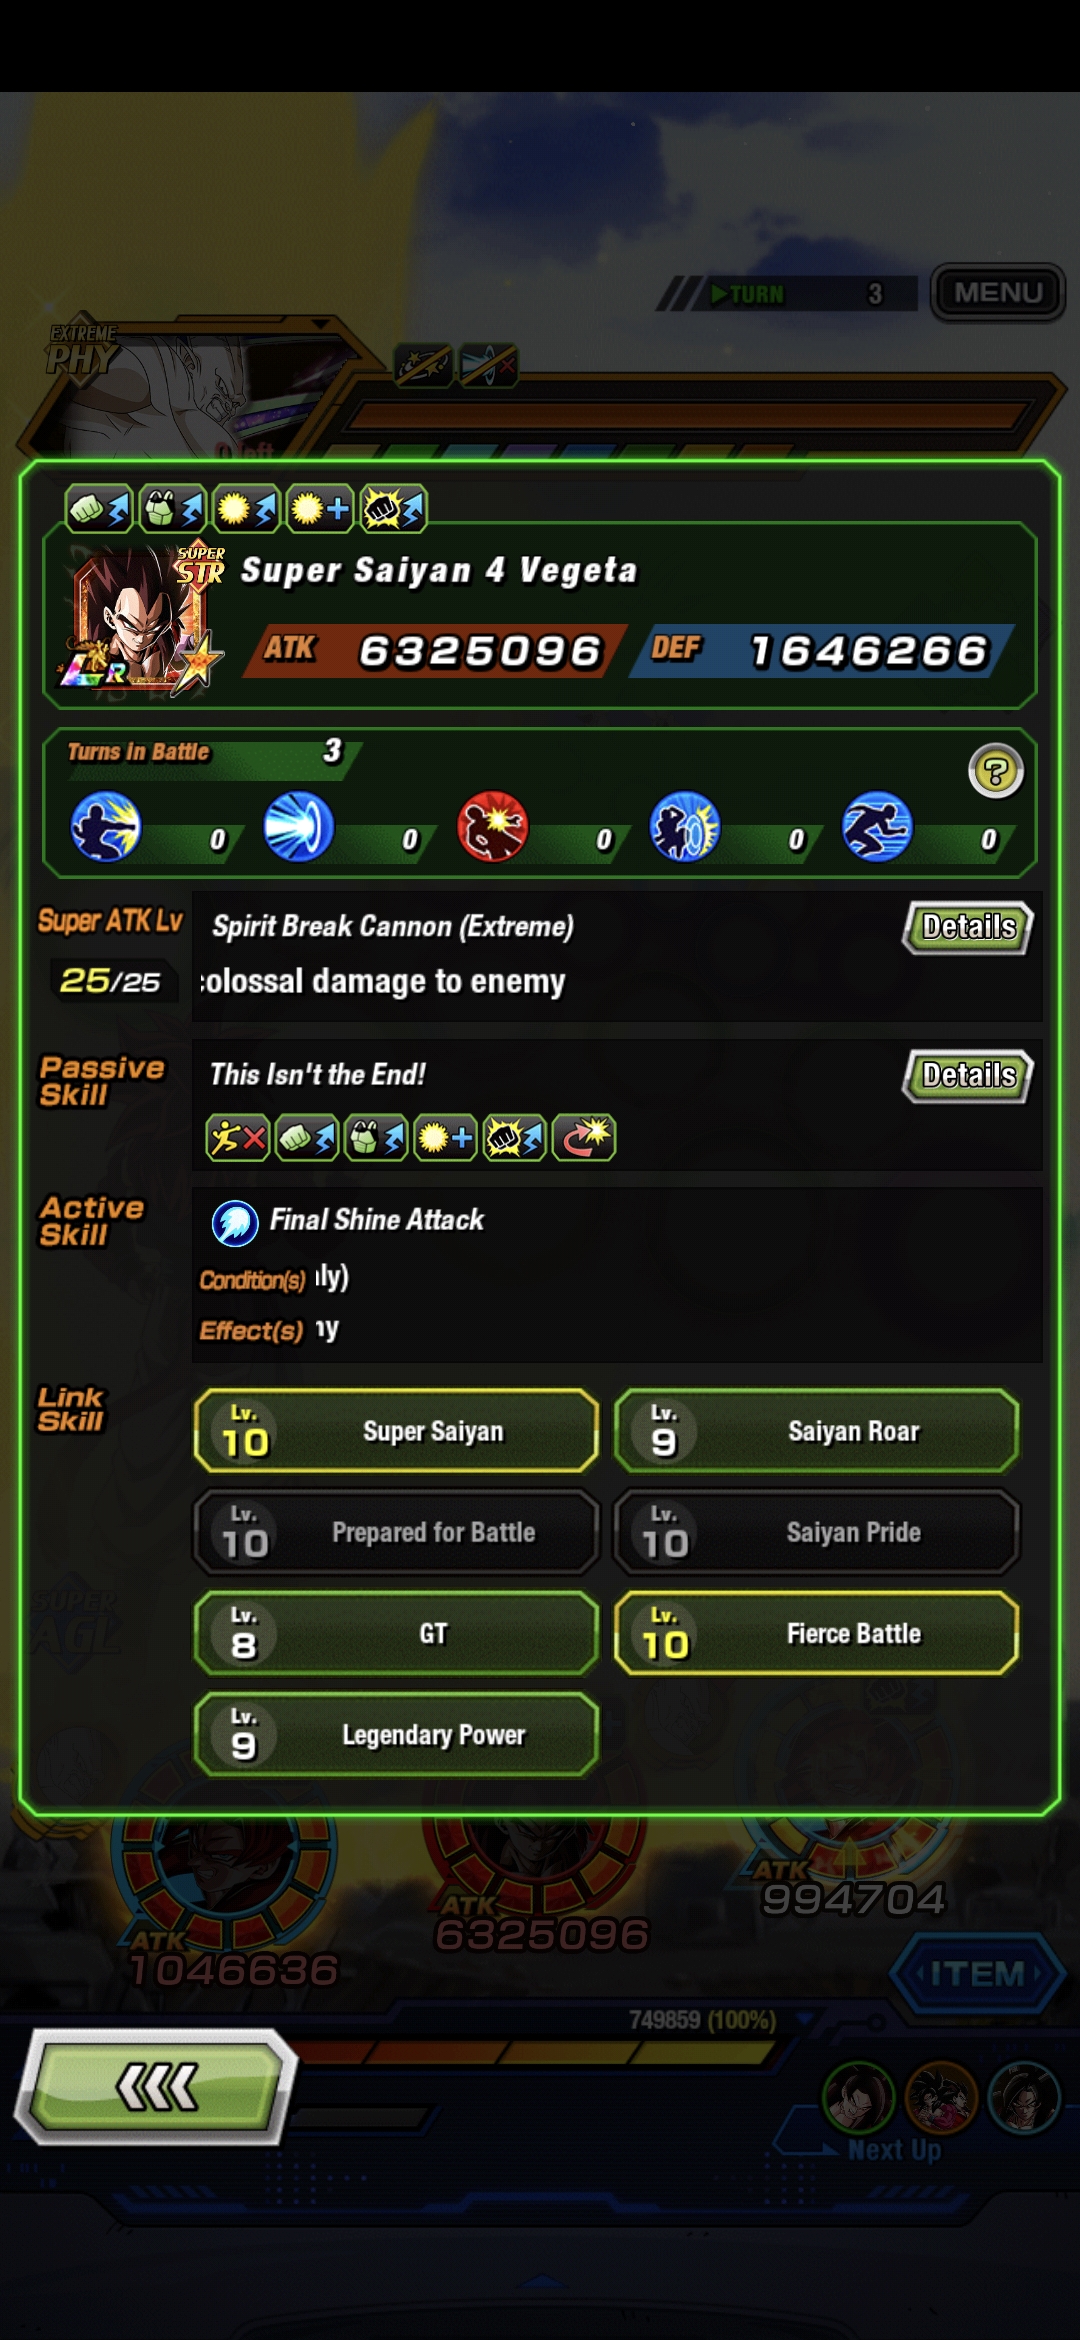Select the Fierce Battle link skill

coord(817,1633)
